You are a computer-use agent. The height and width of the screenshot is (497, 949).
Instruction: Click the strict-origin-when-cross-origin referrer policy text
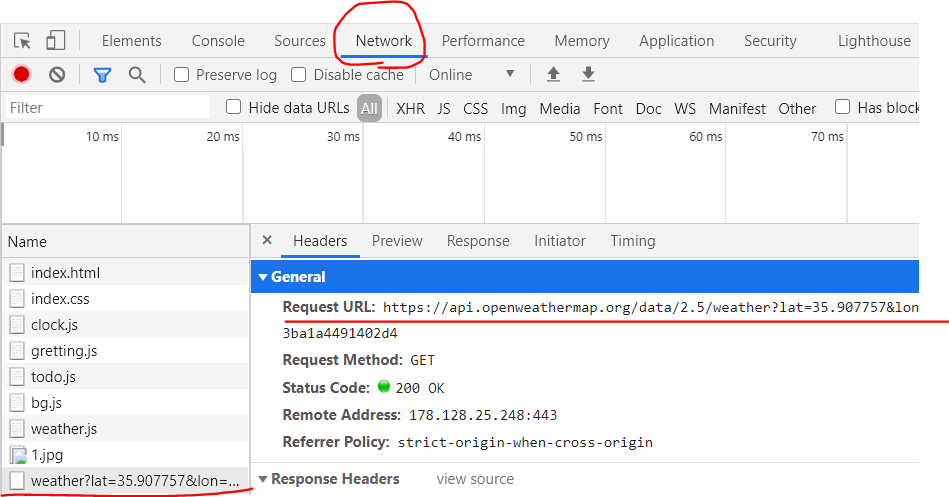pyautogui.click(x=525, y=443)
